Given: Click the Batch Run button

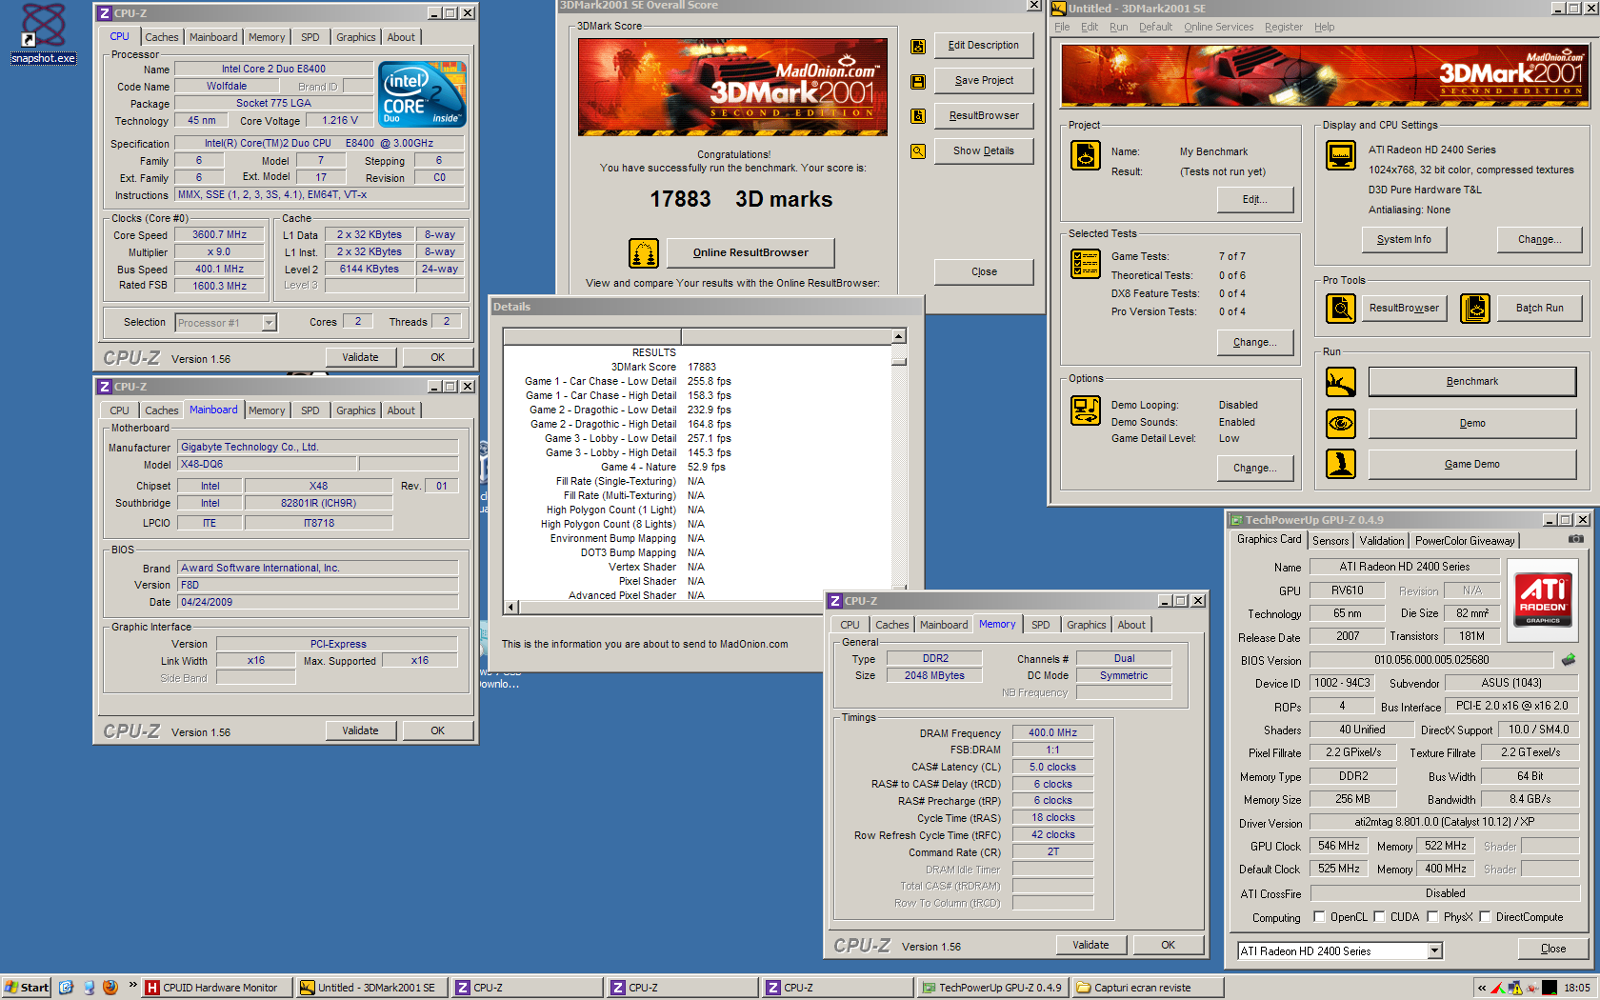Looking at the screenshot, I should (x=1539, y=308).
